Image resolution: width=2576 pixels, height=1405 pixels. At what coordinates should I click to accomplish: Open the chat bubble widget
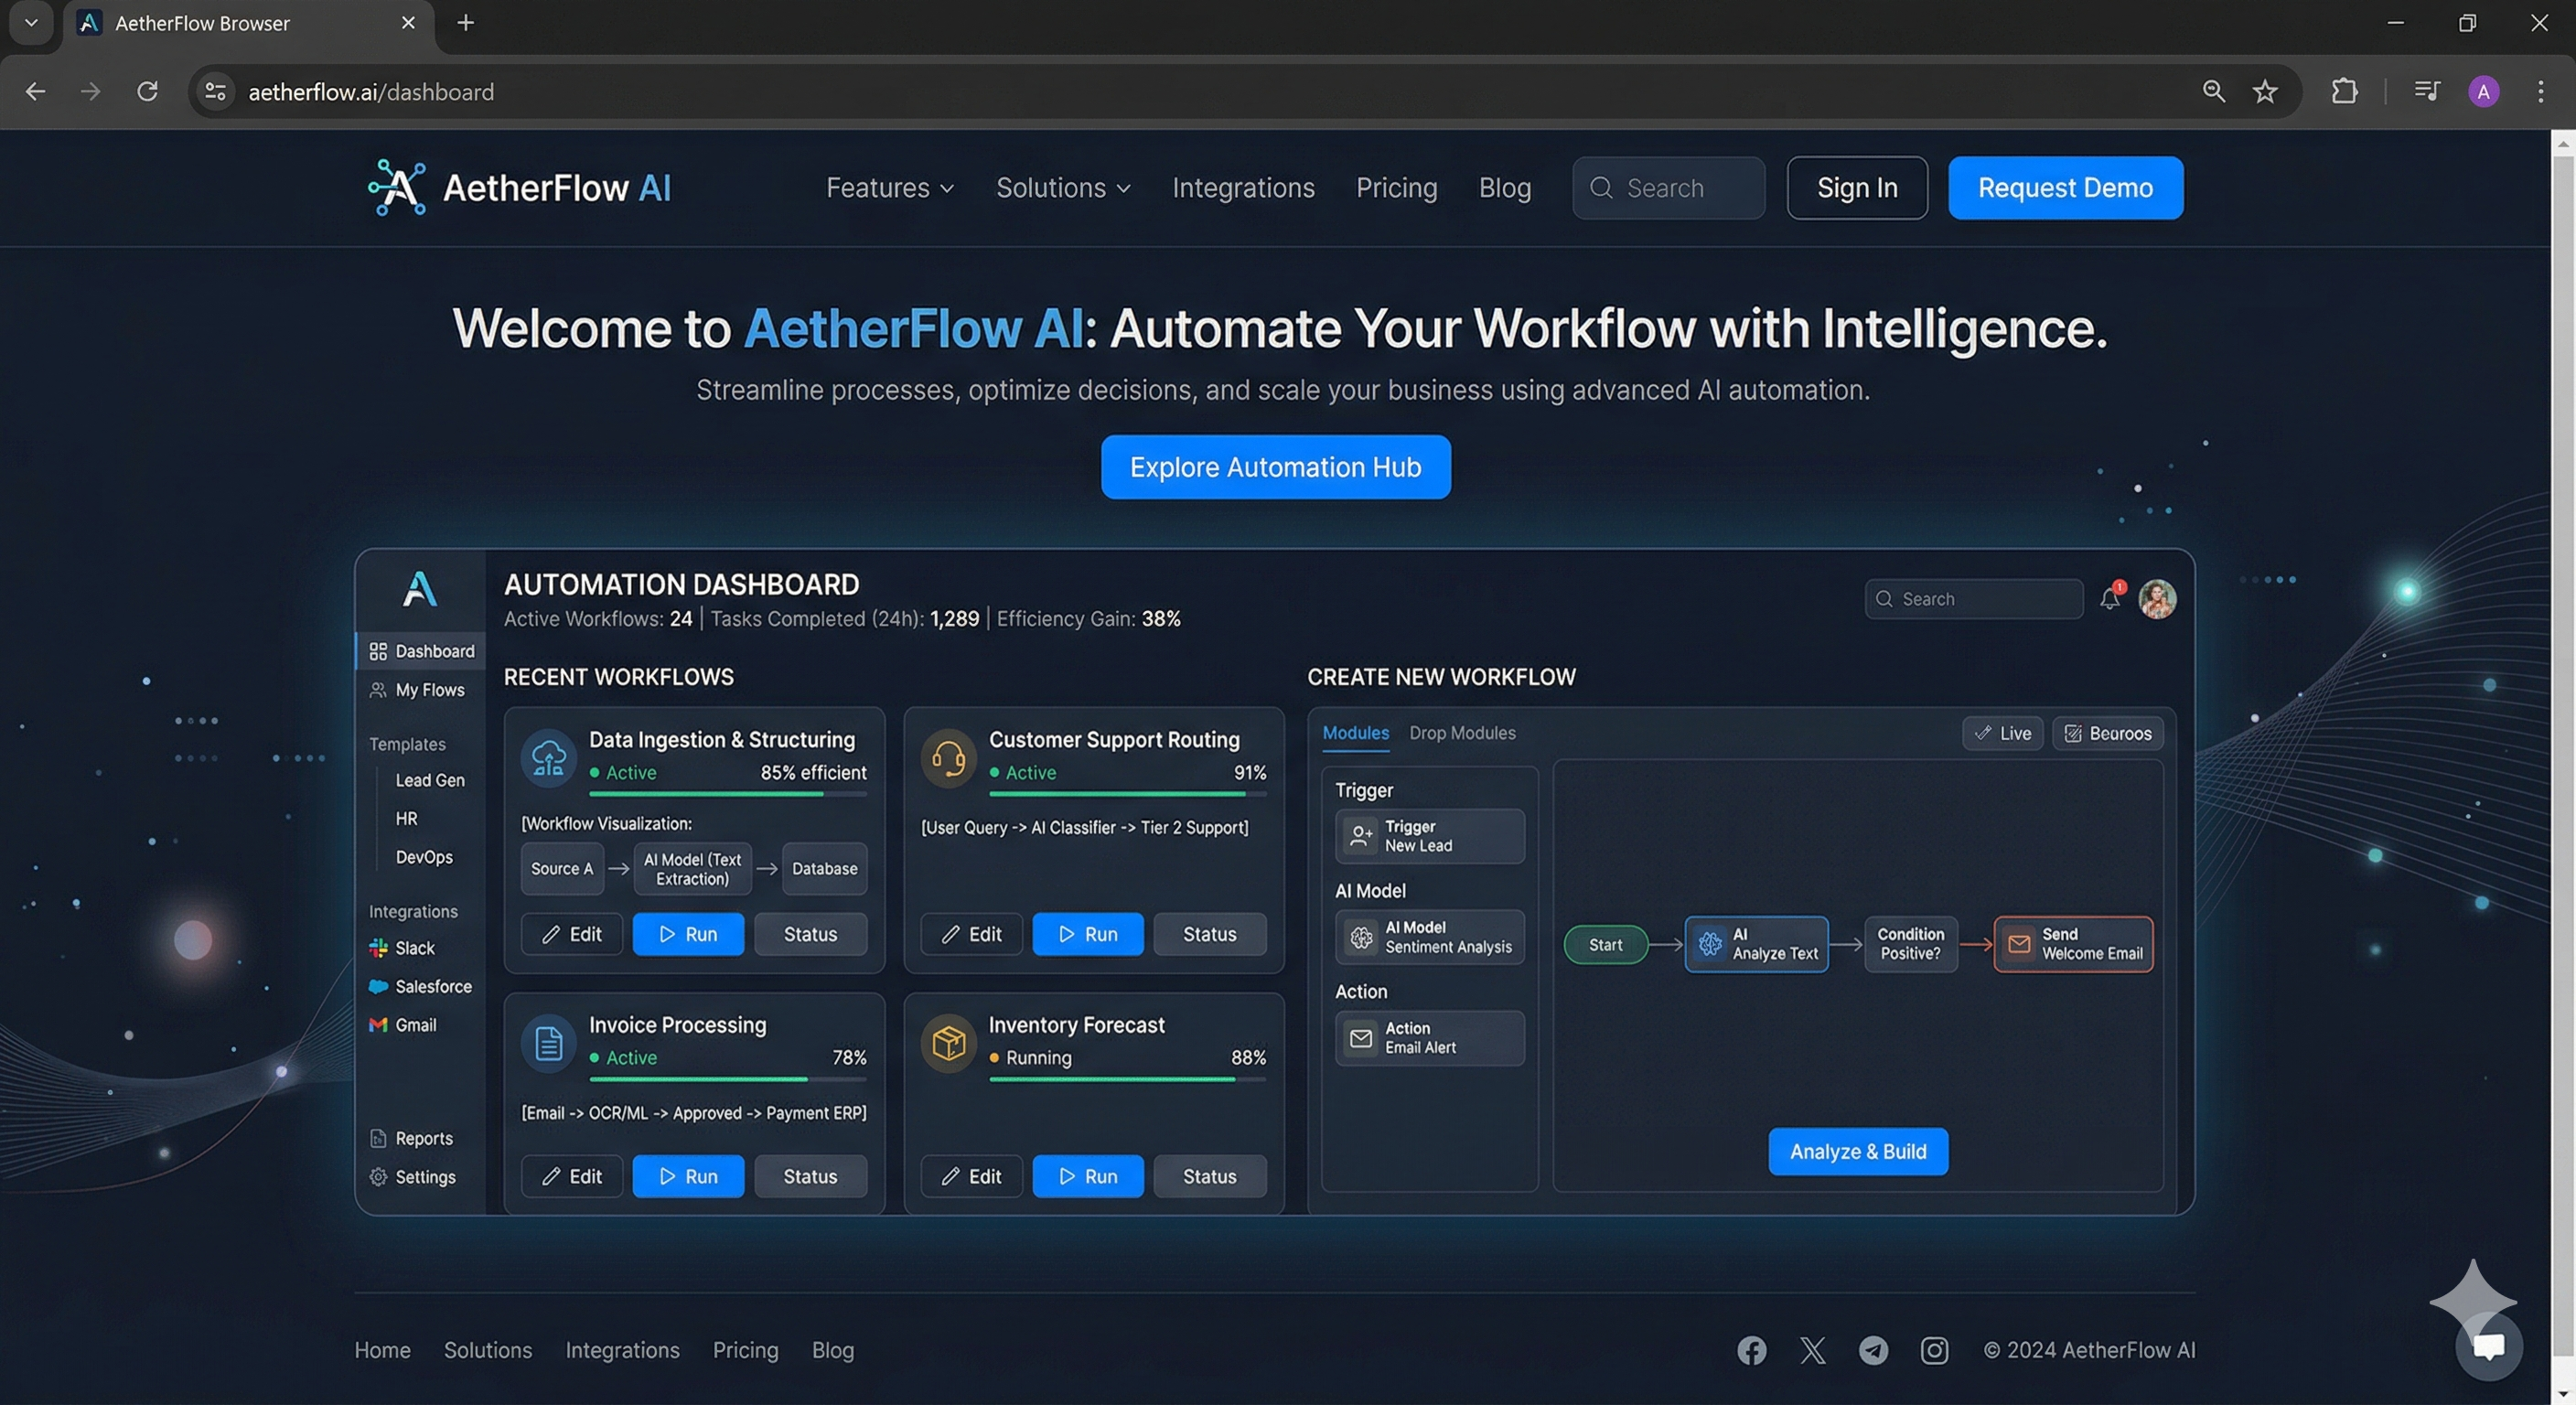pyautogui.click(x=2488, y=1346)
